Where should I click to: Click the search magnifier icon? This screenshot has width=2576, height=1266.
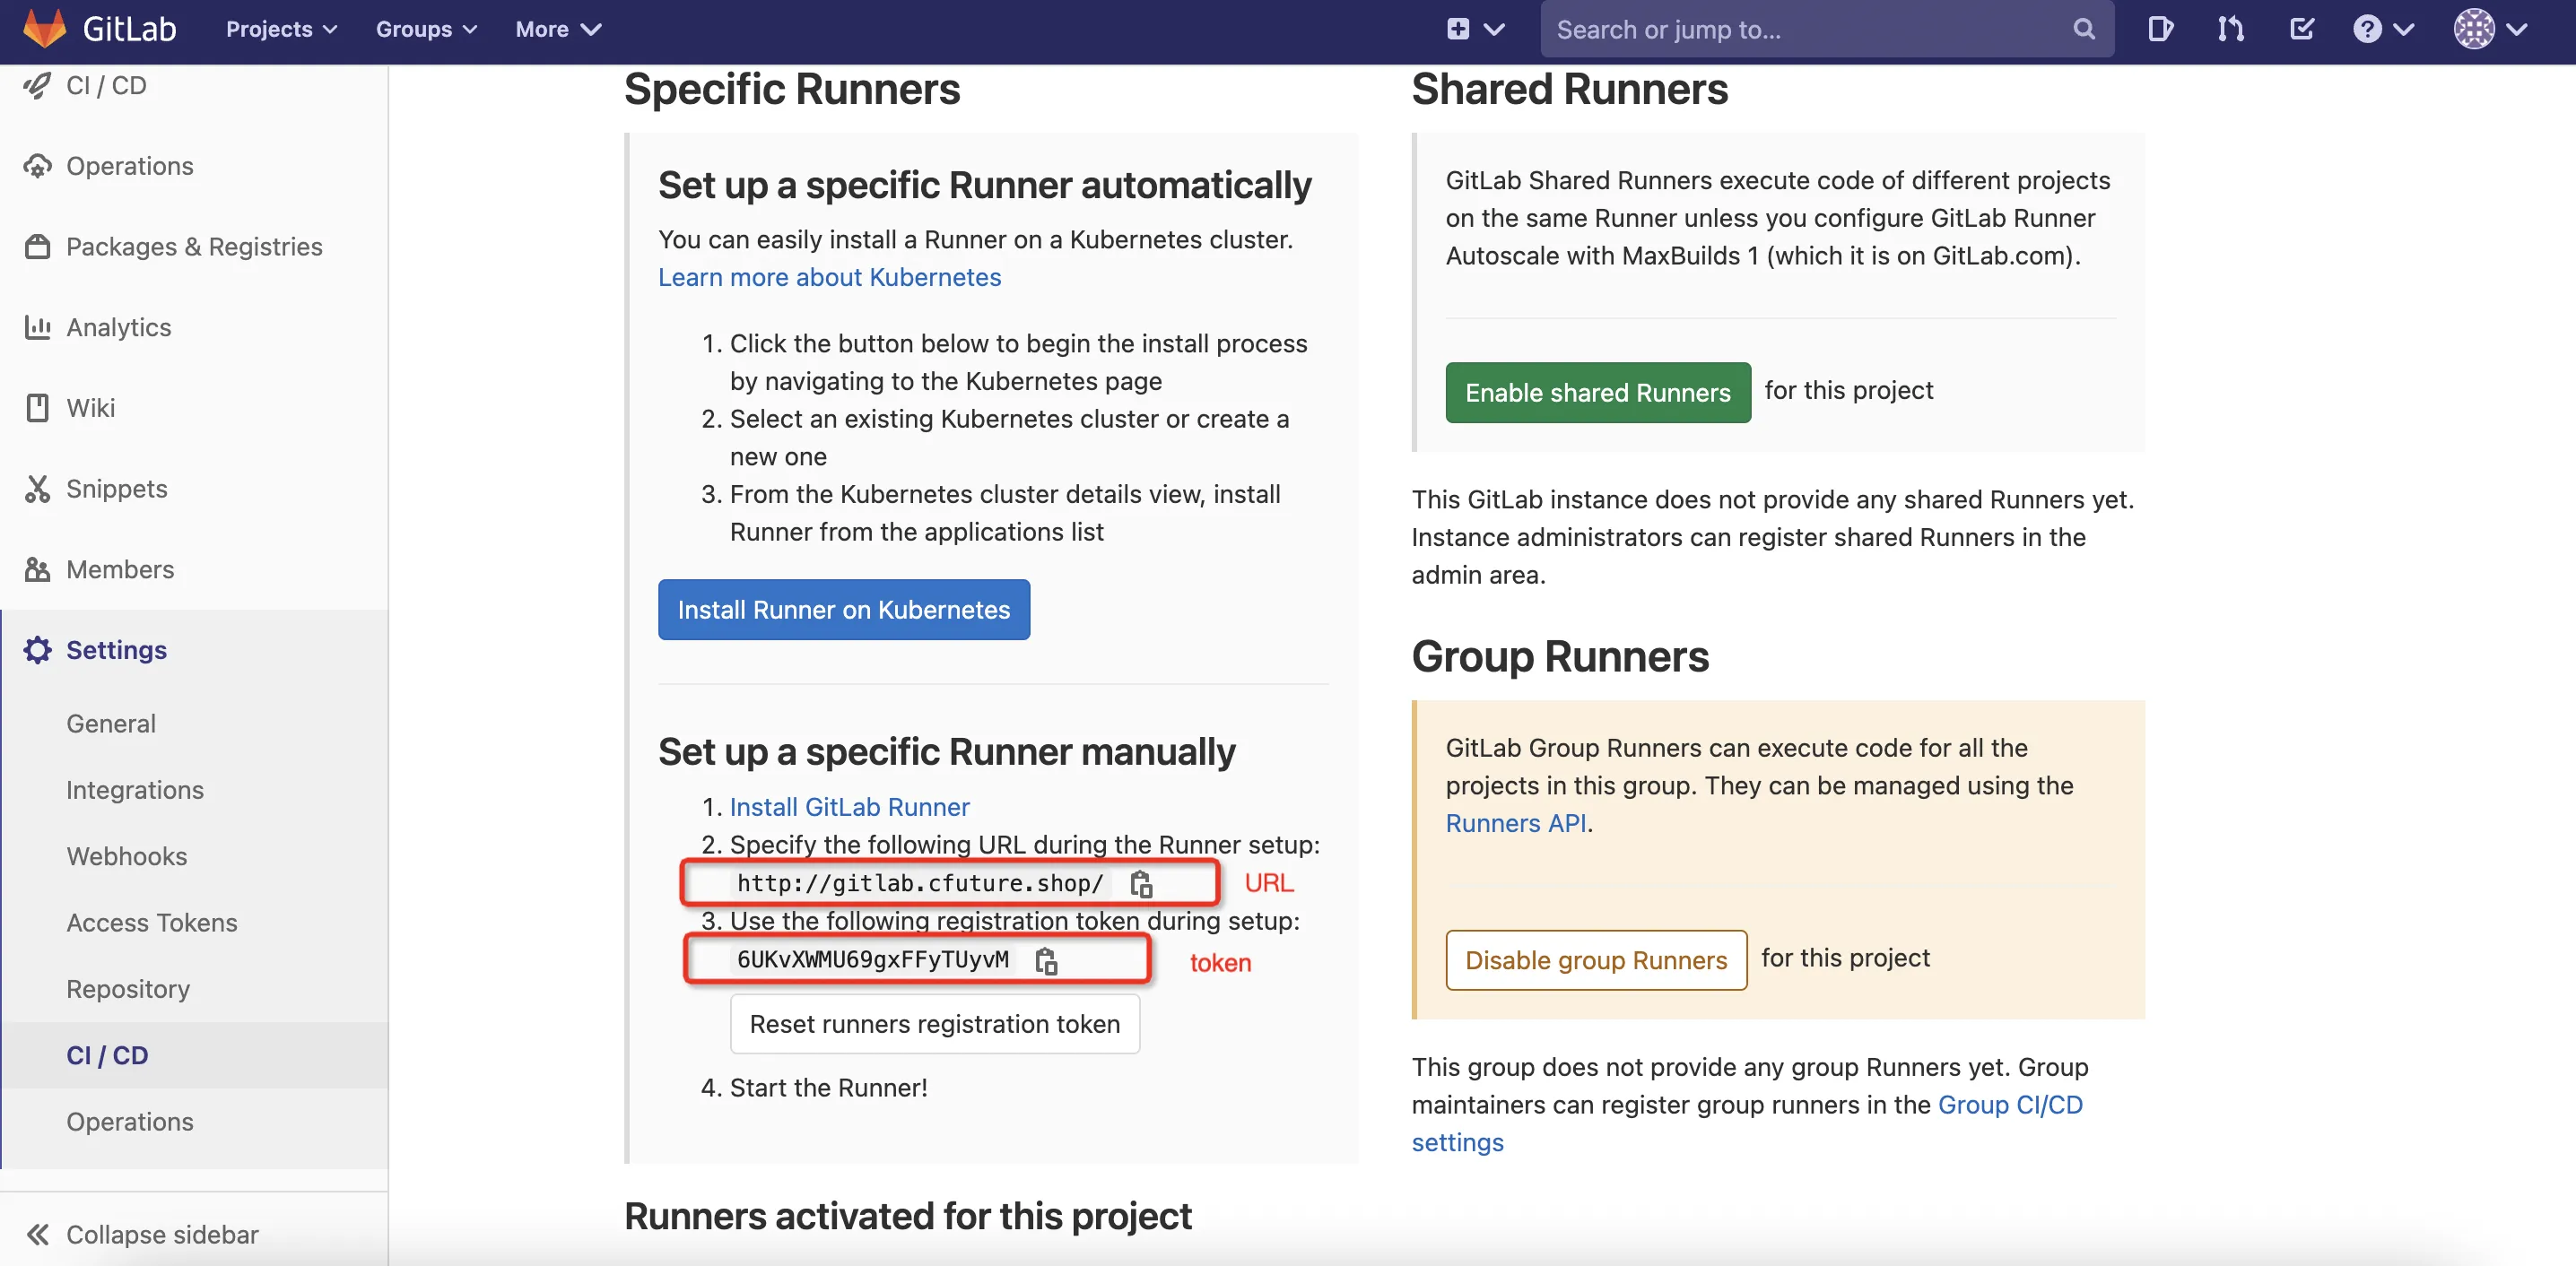pyautogui.click(x=2083, y=29)
